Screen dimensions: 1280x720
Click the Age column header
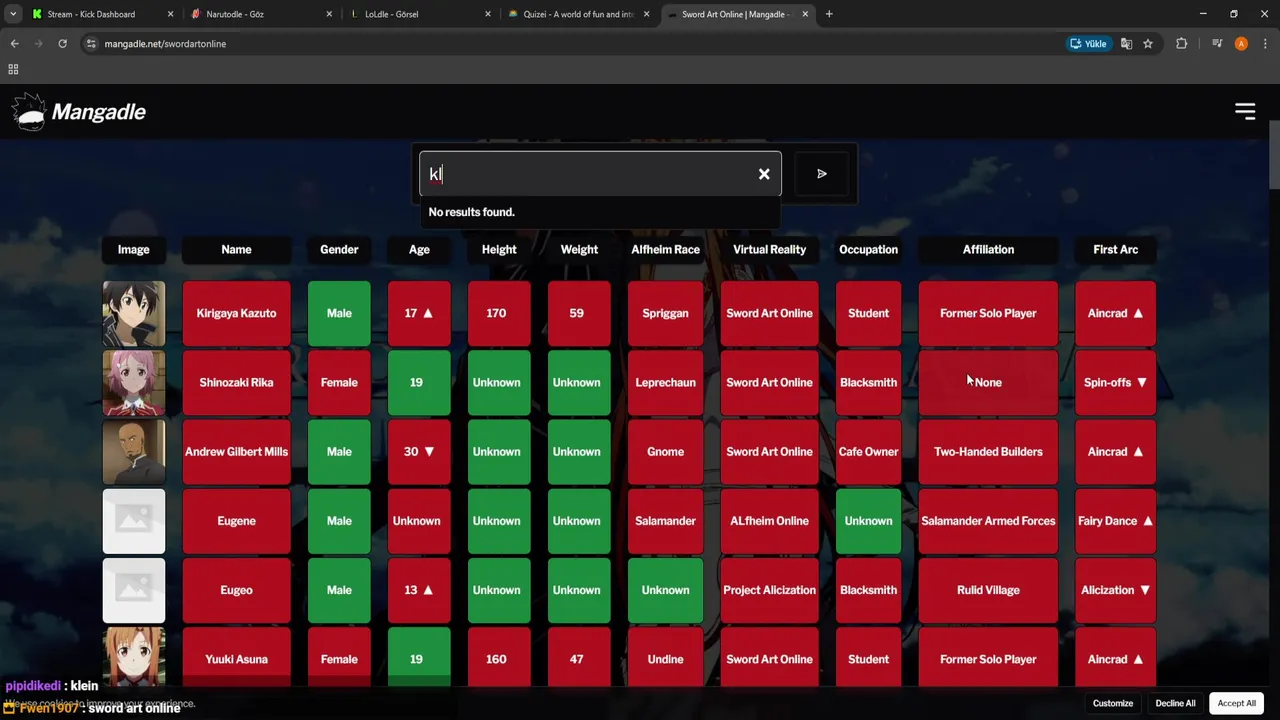coord(419,250)
